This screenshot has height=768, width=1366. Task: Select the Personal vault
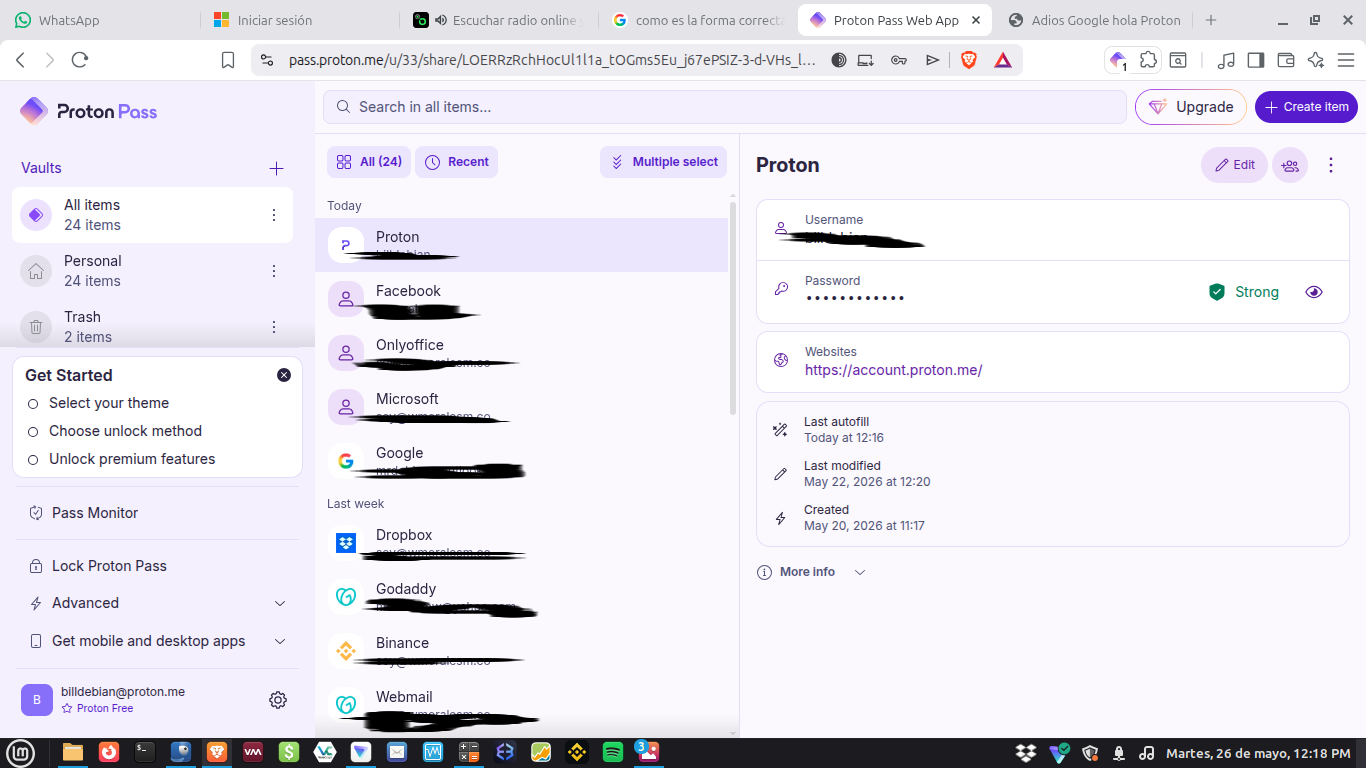(152, 271)
